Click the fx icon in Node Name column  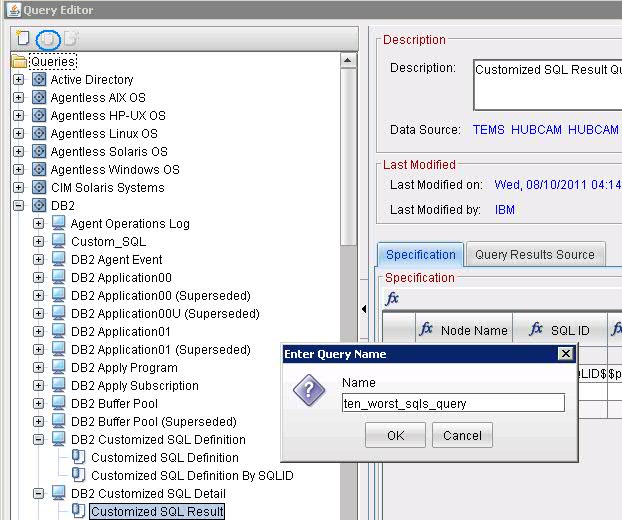pyautogui.click(x=426, y=329)
